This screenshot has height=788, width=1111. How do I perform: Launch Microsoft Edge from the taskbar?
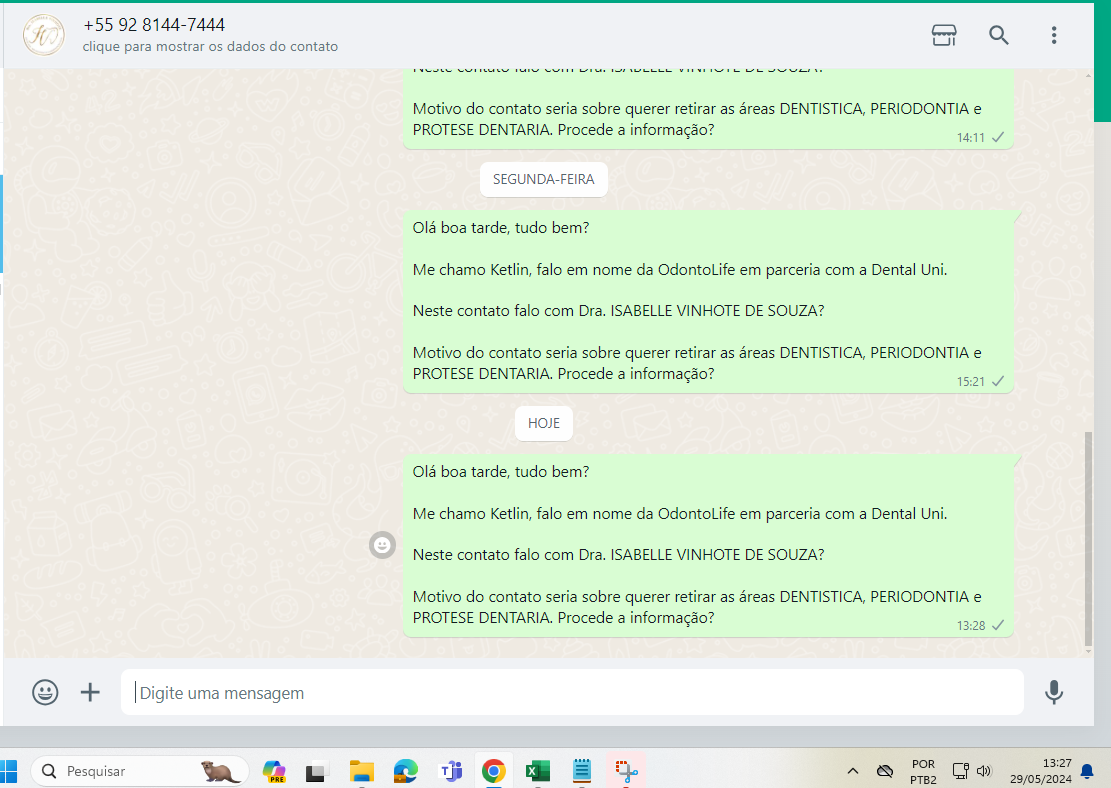405,770
